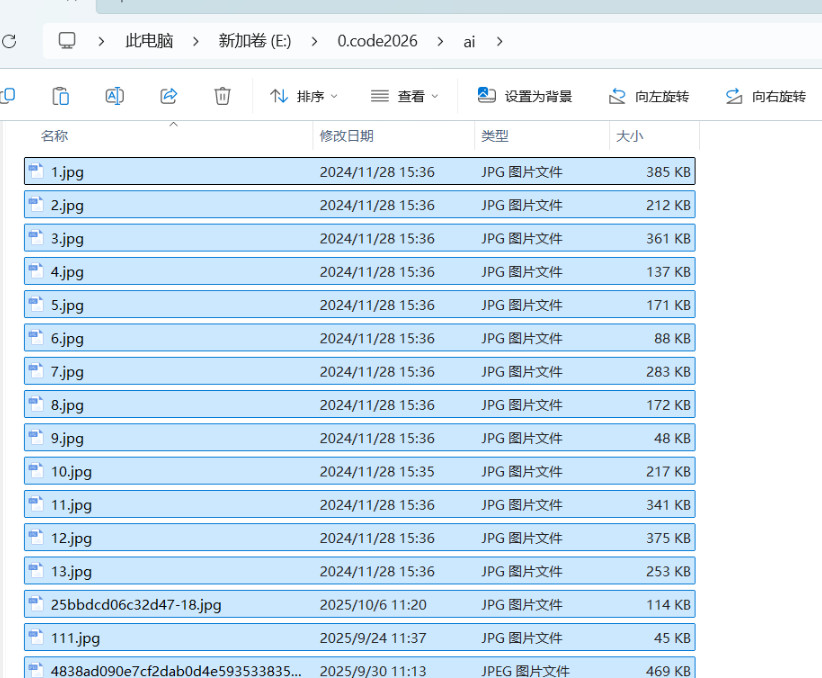Sort by 修改日期 column header
The image size is (822, 678).
point(346,136)
